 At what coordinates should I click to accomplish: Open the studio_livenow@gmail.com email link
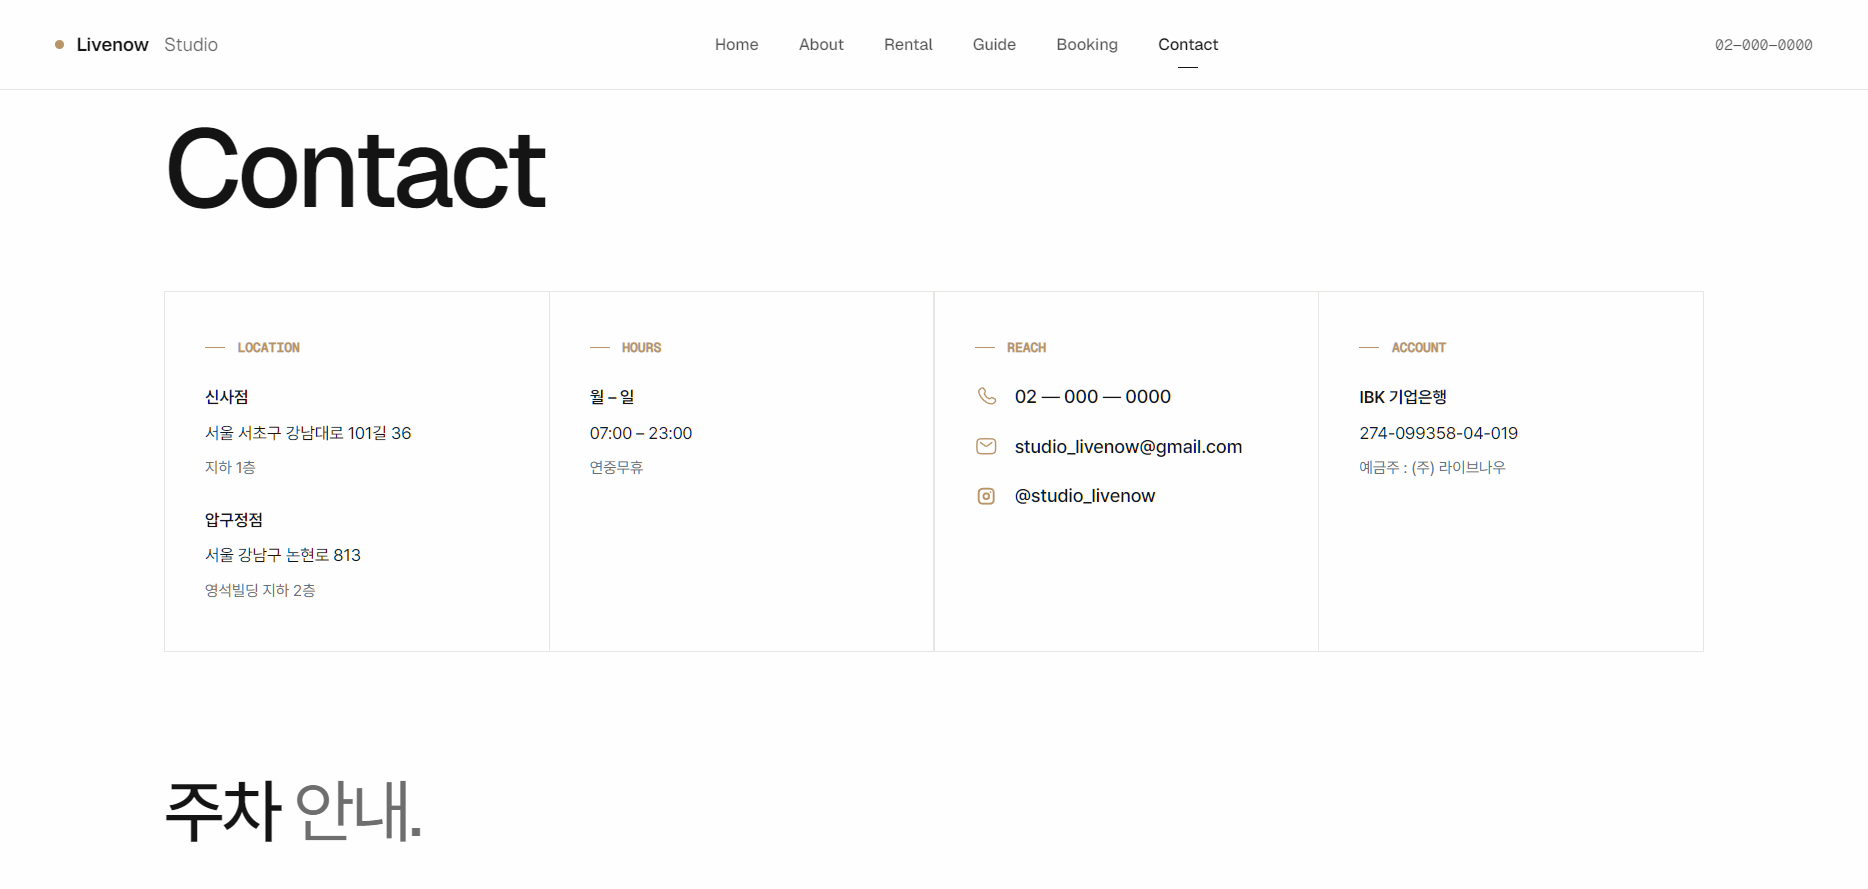pos(1128,446)
